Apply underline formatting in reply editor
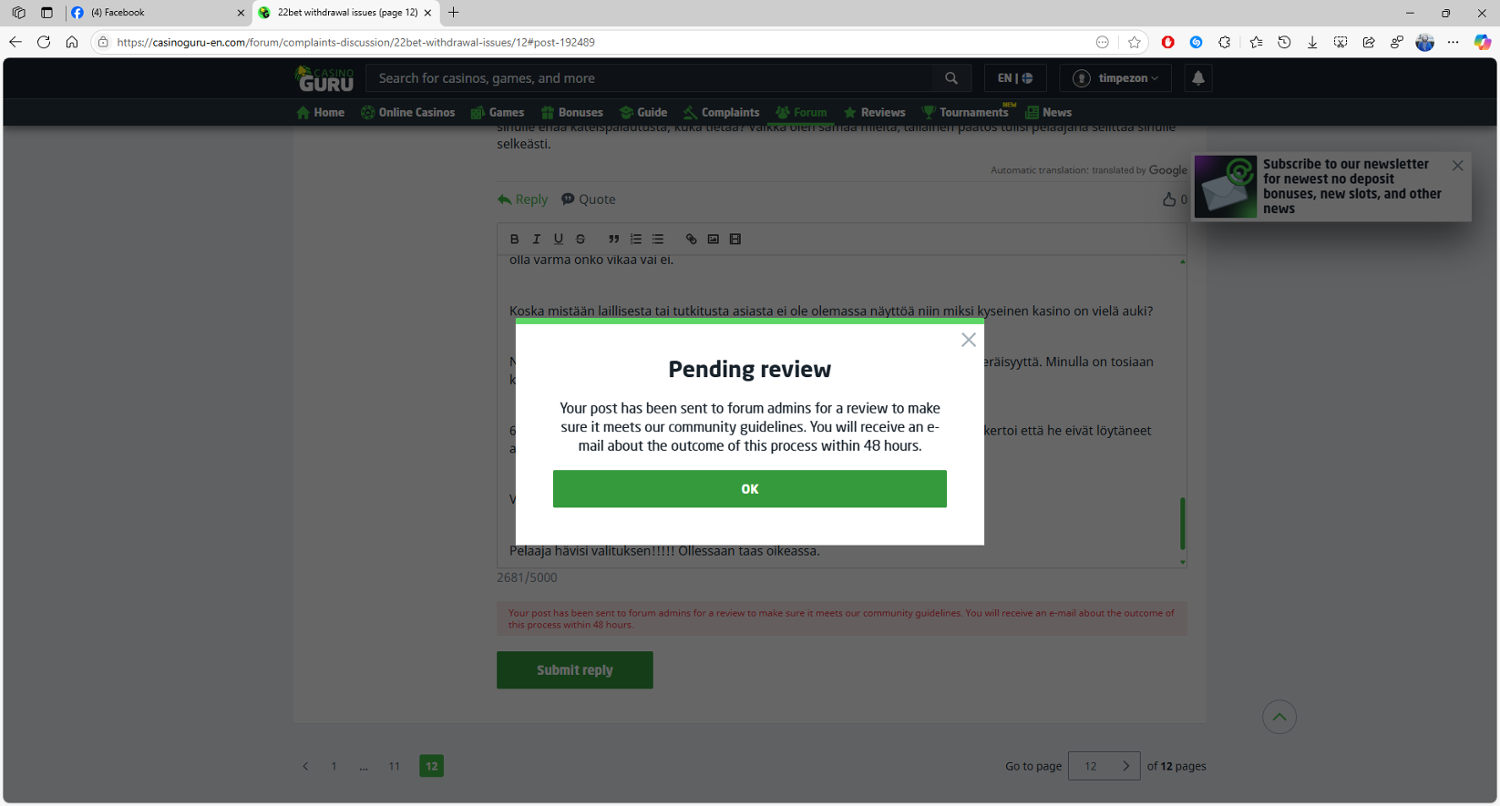 click(x=558, y=239)
